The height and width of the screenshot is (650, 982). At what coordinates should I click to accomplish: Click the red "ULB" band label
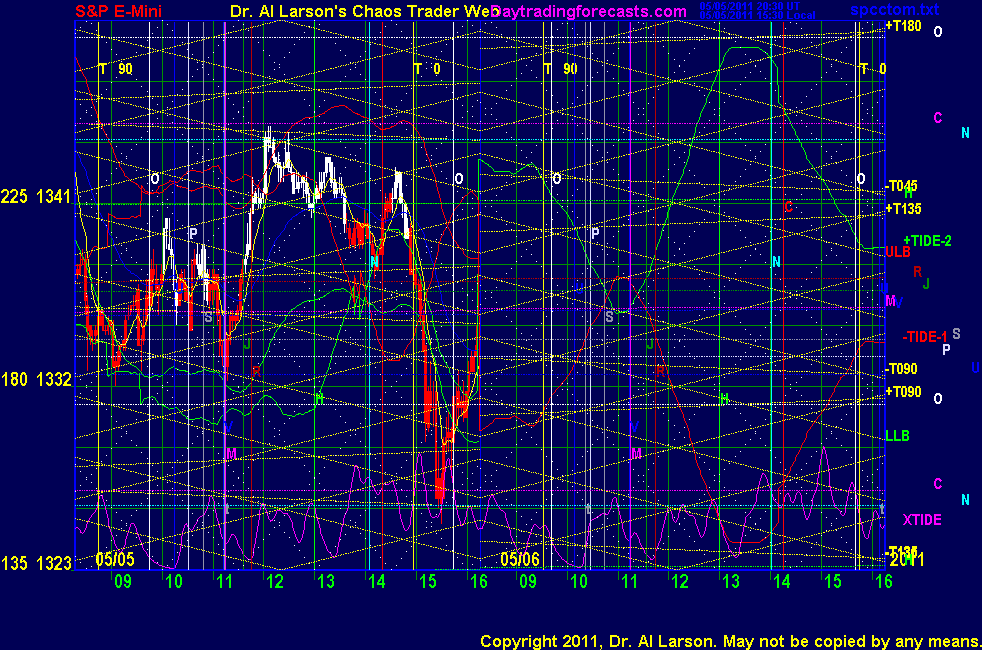pos(897,252)
